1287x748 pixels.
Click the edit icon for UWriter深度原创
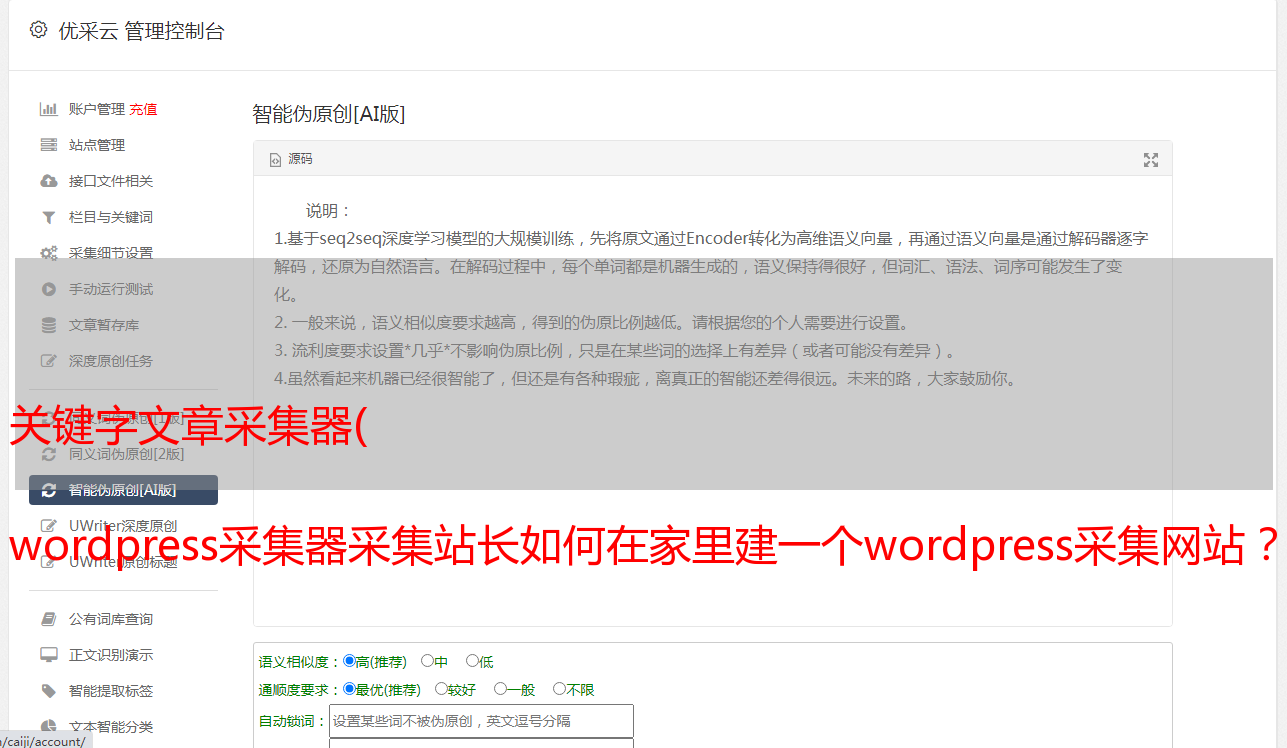pos(48,526)
